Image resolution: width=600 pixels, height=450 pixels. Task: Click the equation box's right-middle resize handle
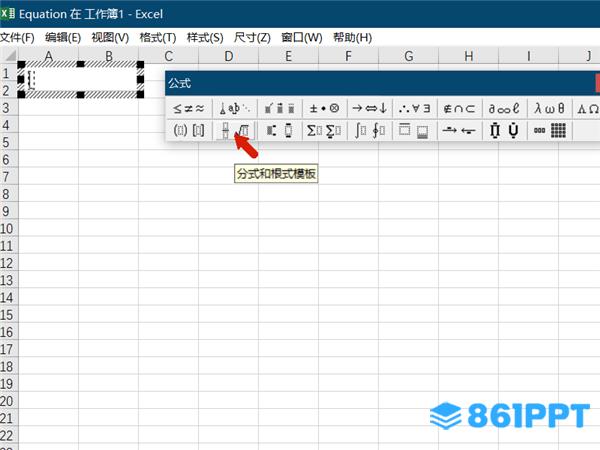point(140,80)
